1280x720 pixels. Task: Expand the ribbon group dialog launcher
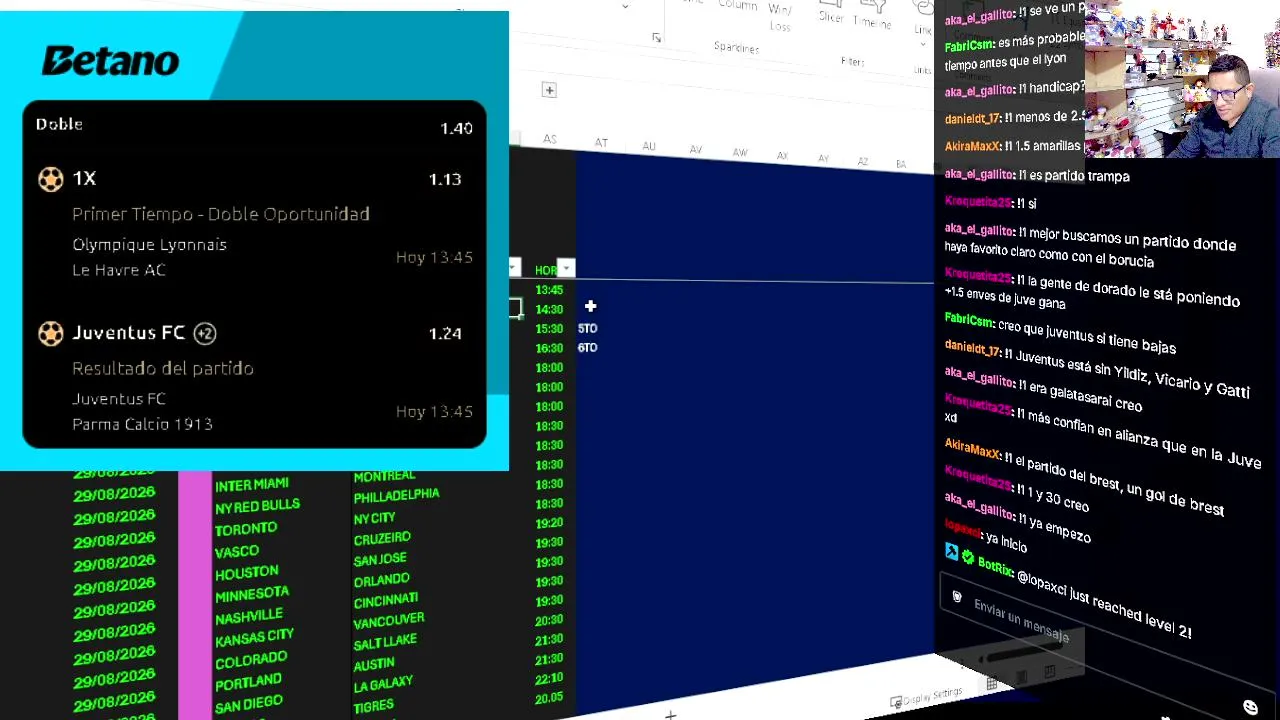click(x=656, y=38)
